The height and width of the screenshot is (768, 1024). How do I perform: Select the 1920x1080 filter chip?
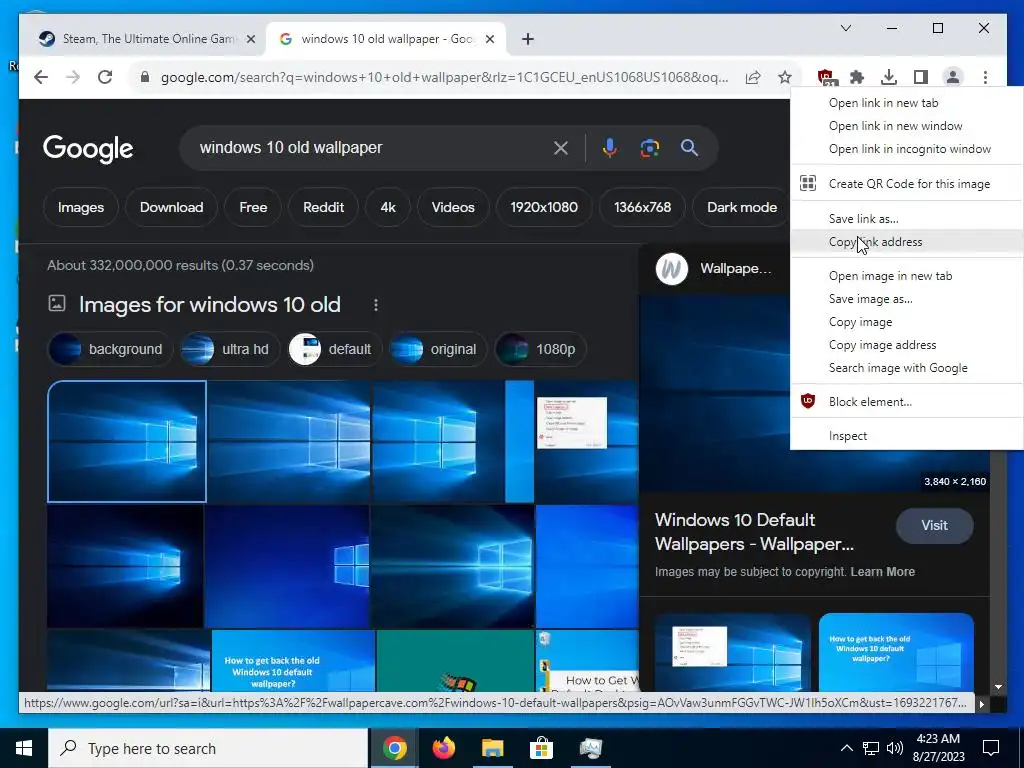click(x=544, y=208)
